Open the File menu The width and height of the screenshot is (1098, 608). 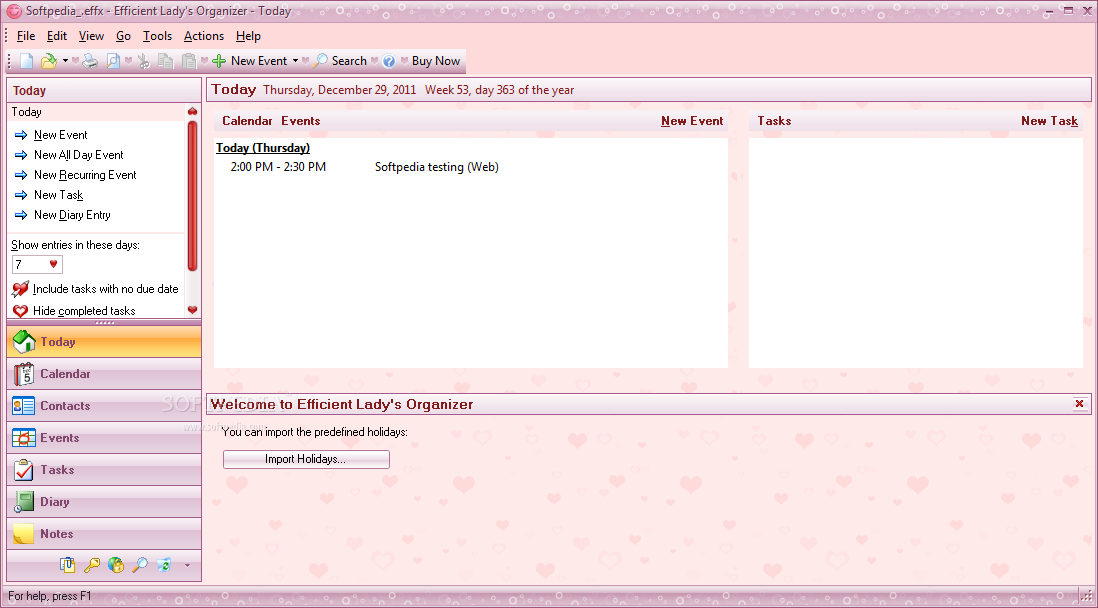(26, 36)
